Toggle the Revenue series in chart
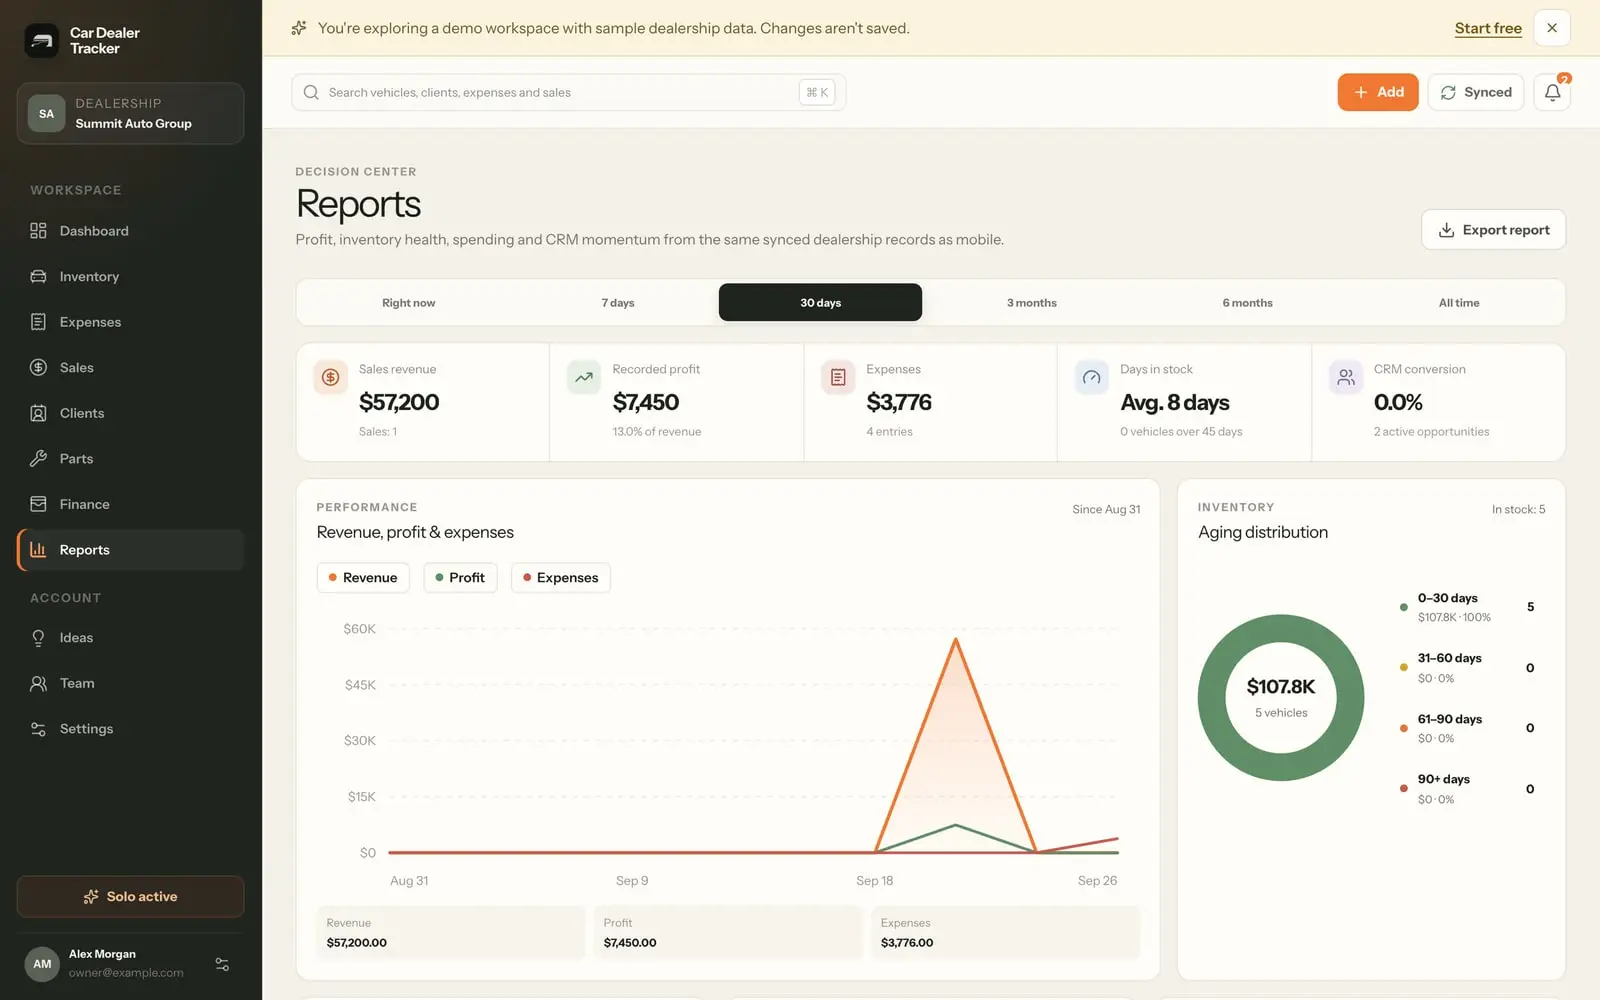 point(363,578)
